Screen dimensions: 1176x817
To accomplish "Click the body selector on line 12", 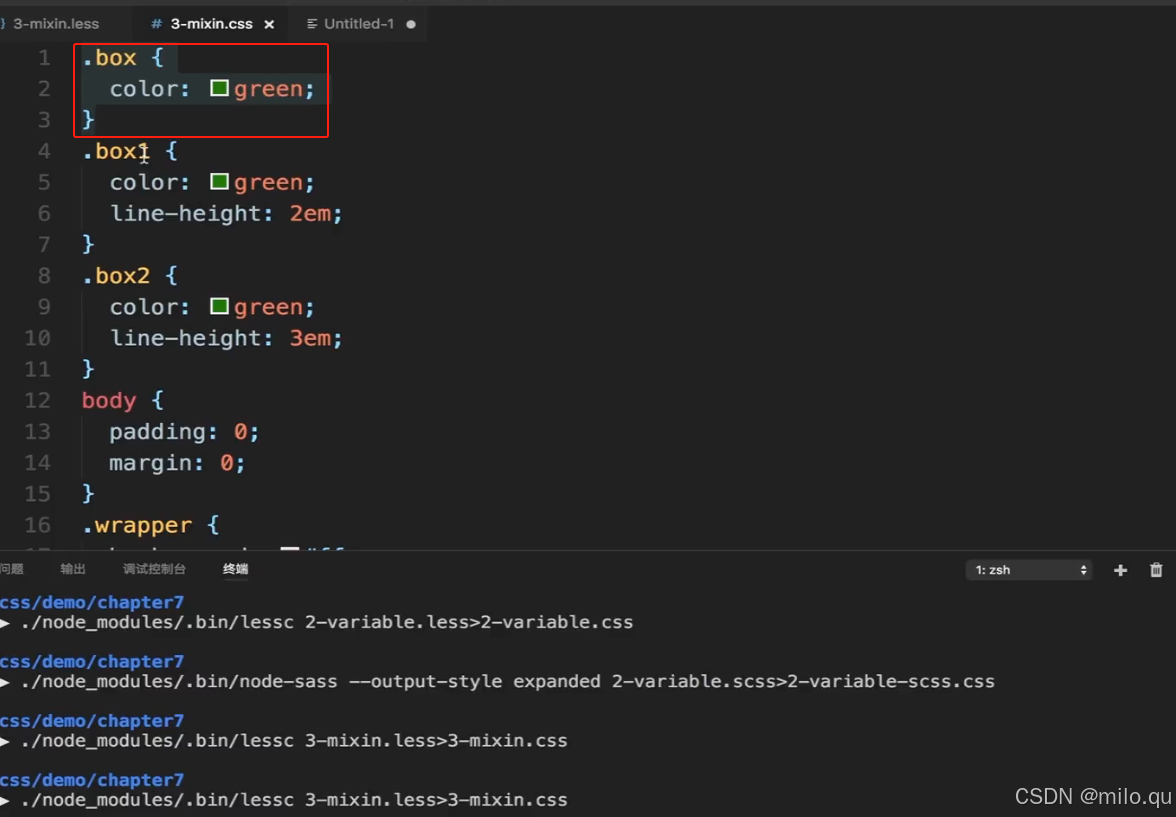I will [109, 400].
